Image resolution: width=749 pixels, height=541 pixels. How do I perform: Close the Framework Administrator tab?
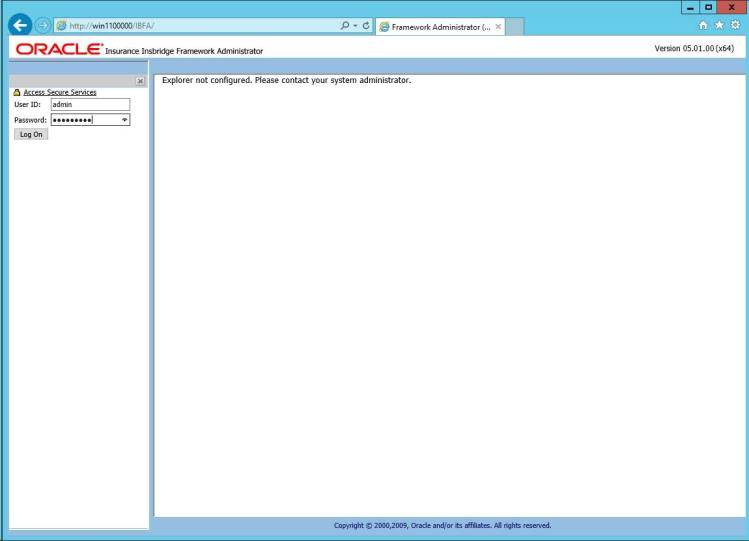[498, 27]
